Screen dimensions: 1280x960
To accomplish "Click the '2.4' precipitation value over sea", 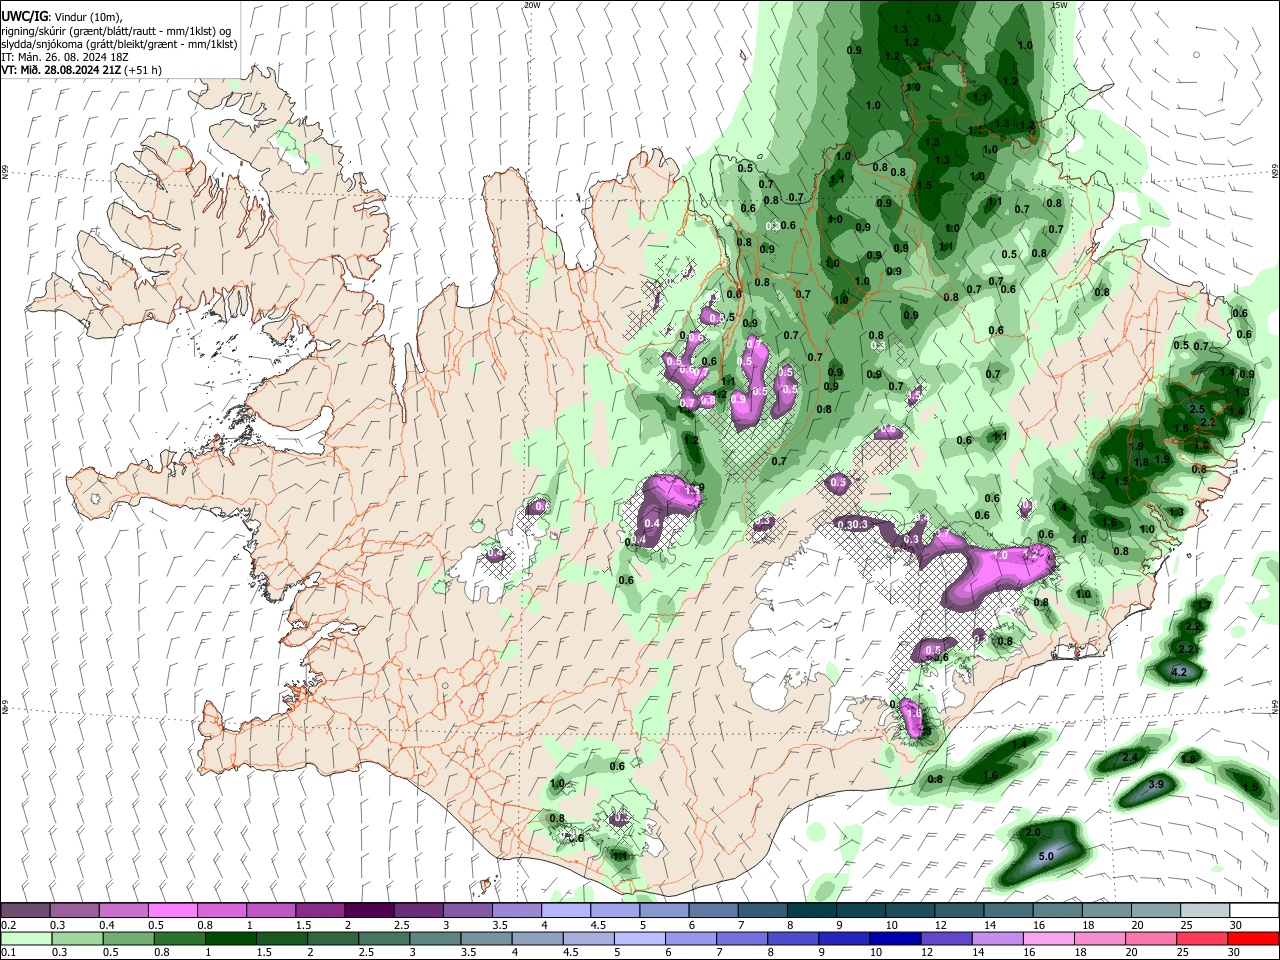I will tap(1130, 757).
